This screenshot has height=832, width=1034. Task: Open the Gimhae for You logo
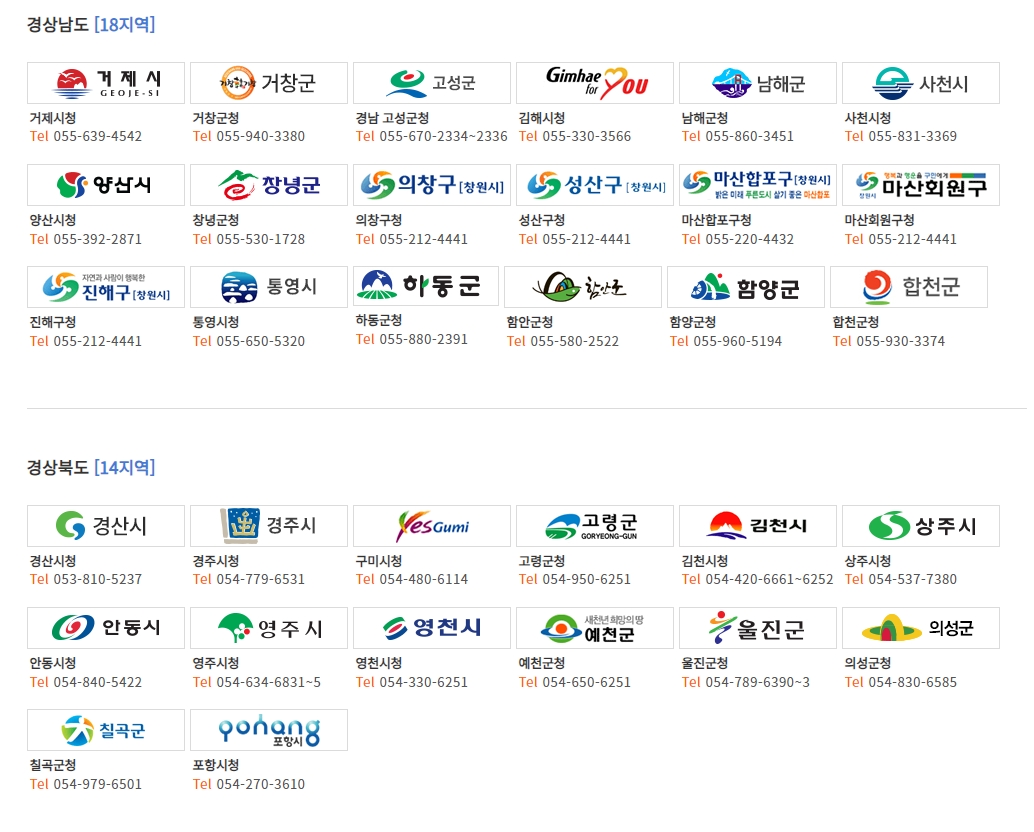pos(595,83)
